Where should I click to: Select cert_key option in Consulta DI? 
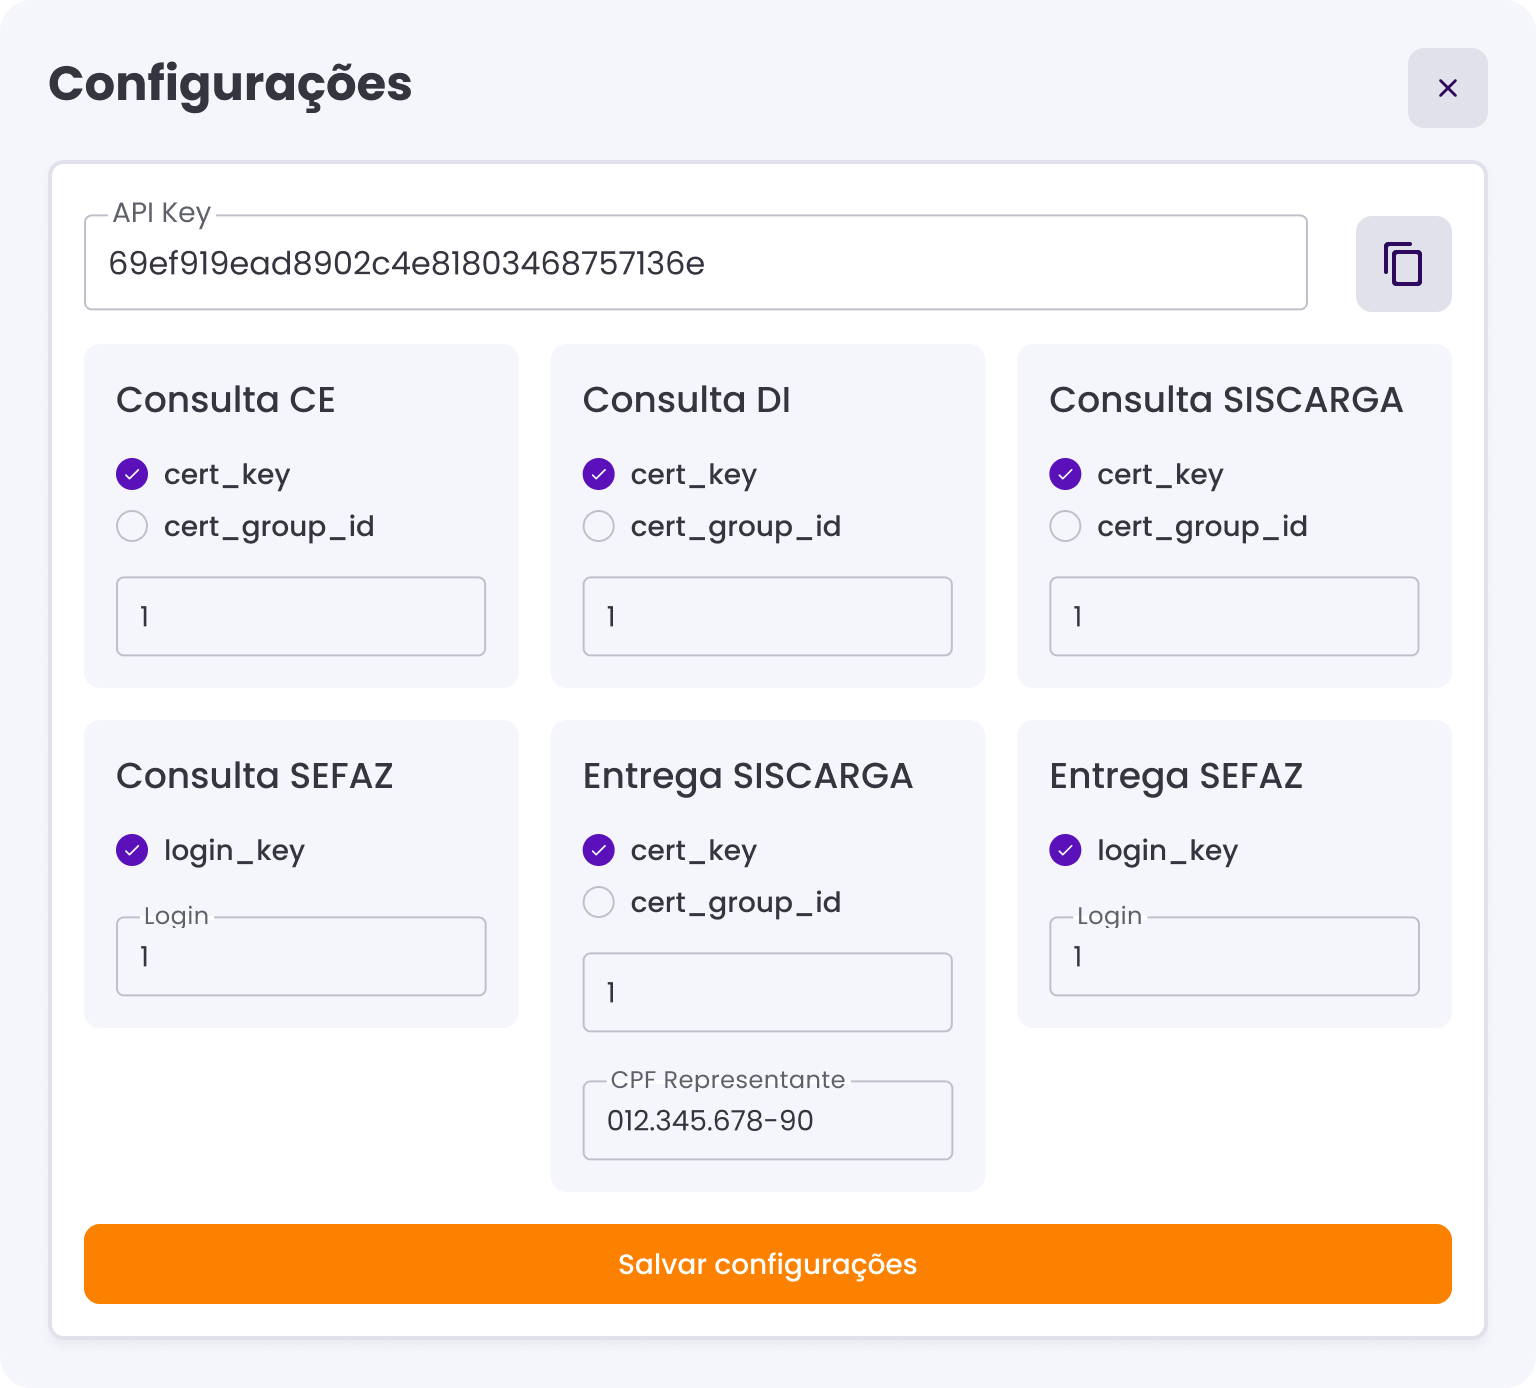pos(599,474)
